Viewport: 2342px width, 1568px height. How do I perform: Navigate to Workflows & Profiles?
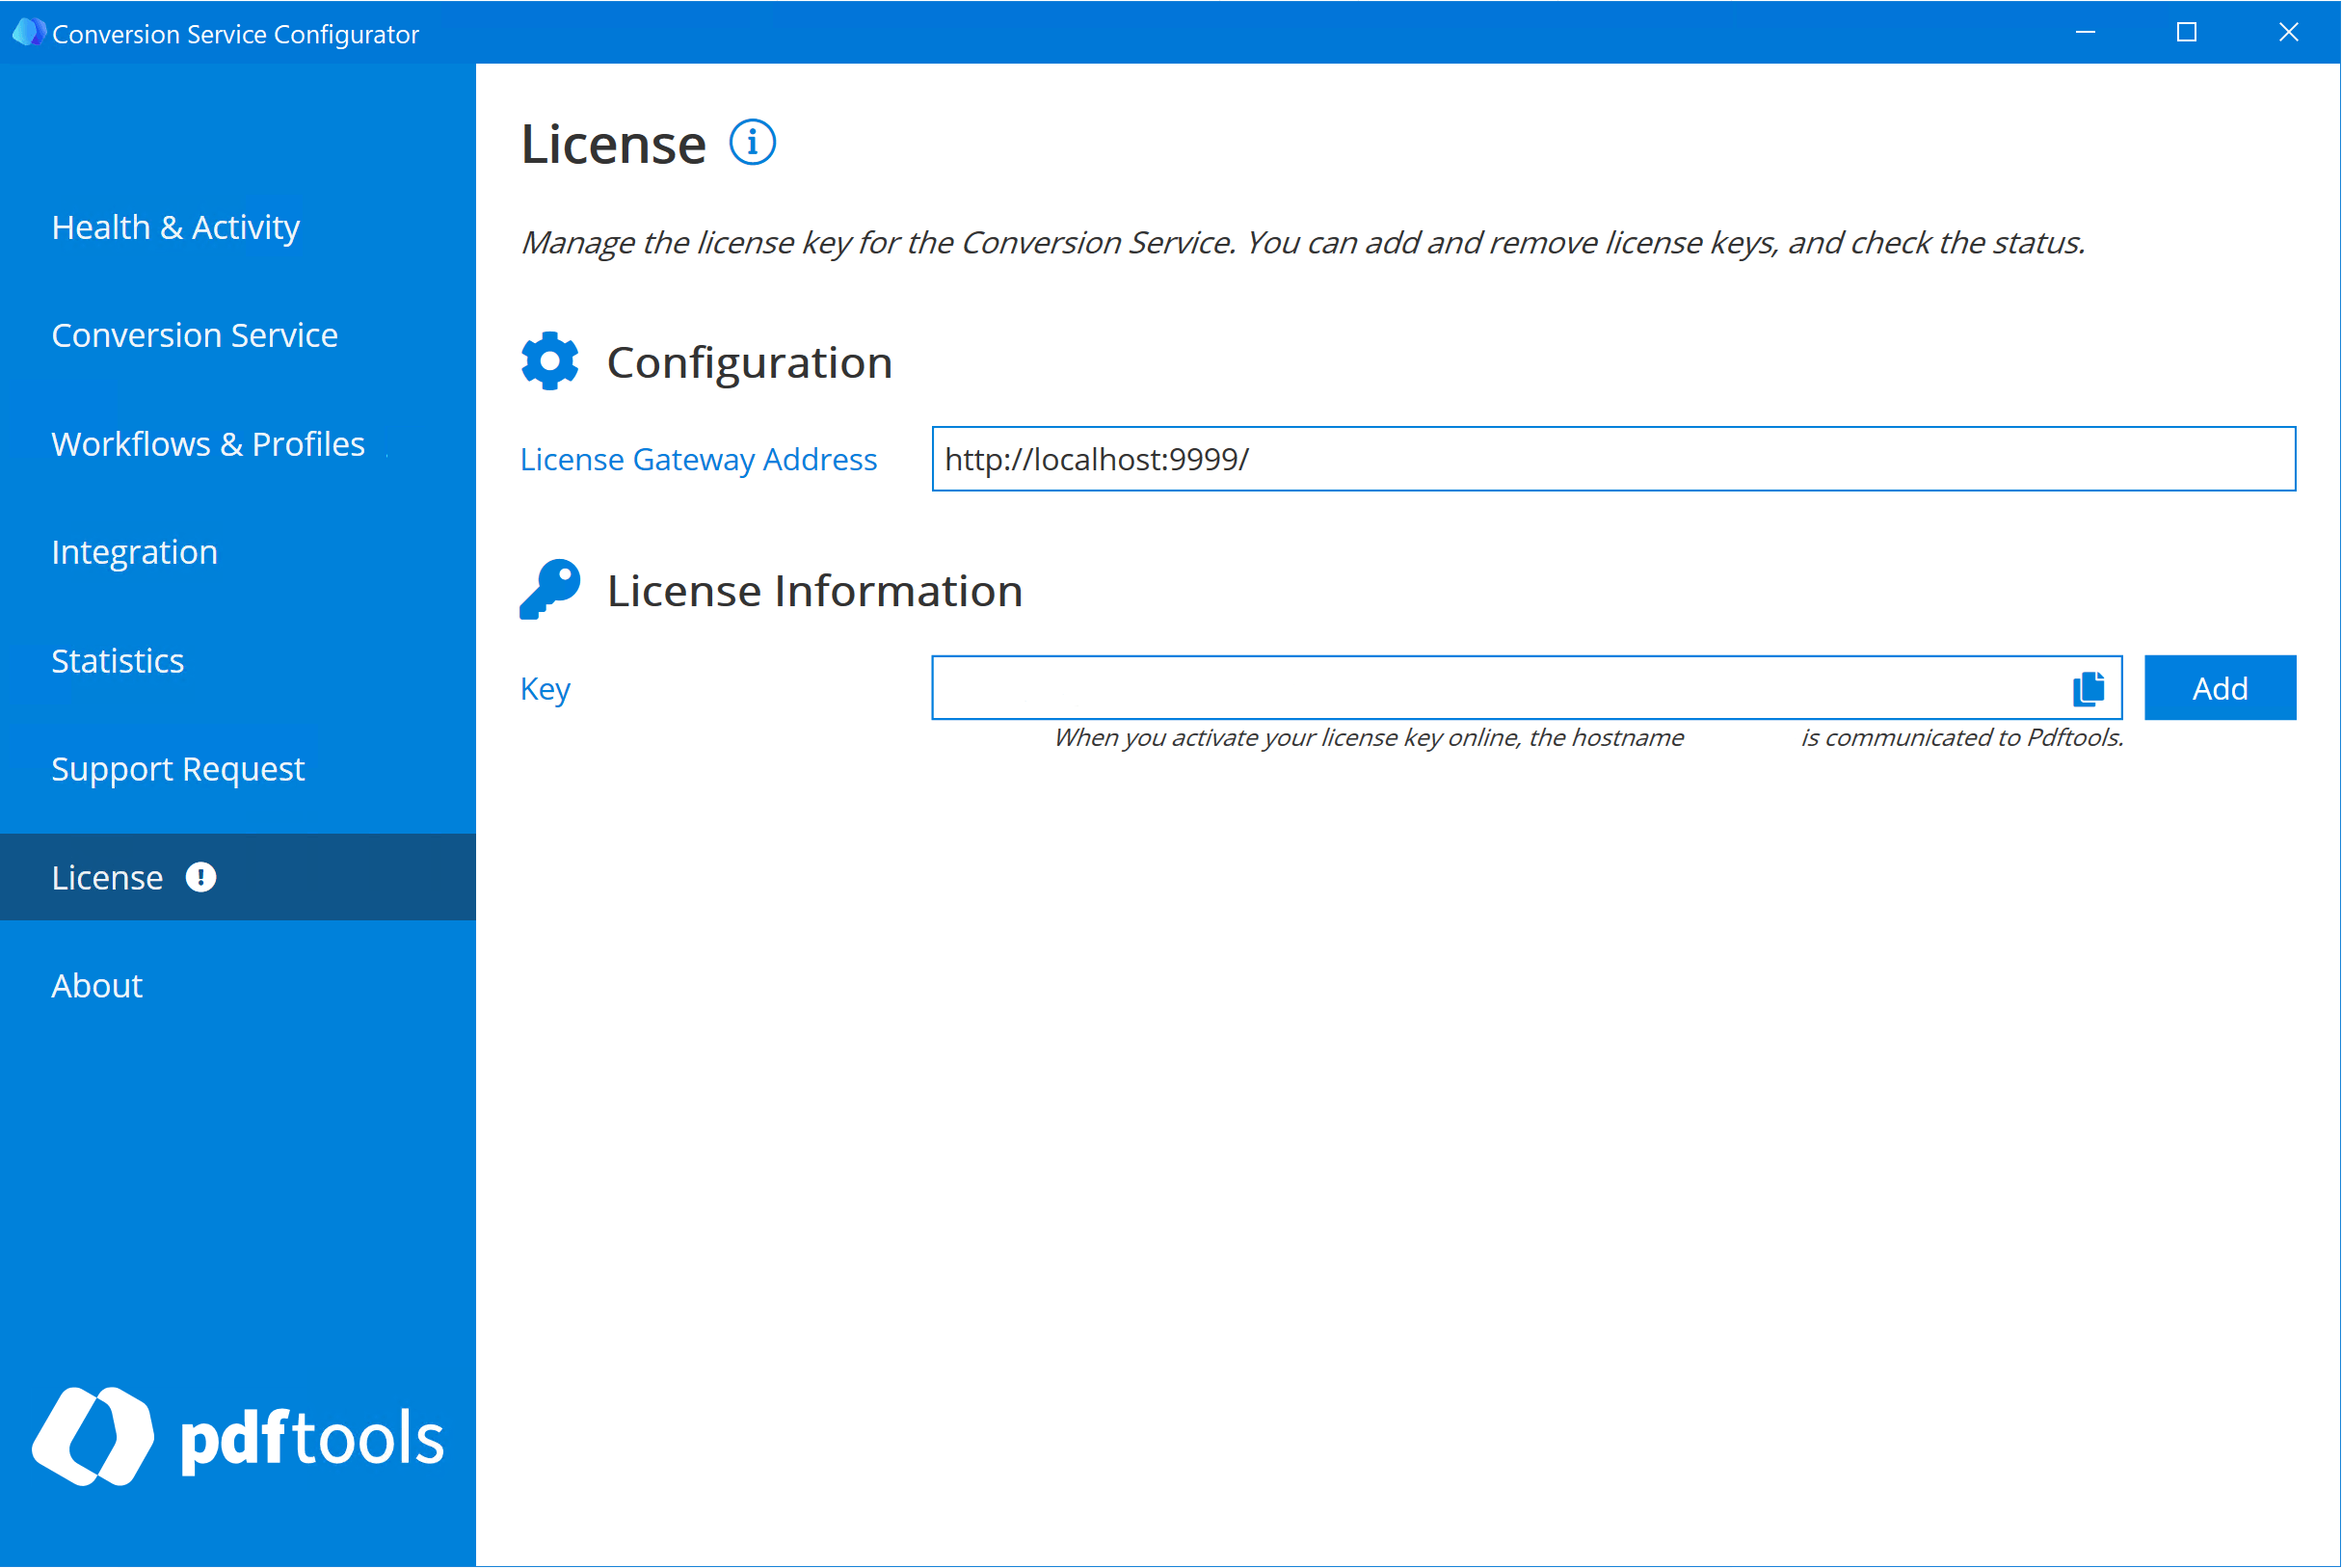(208, 444)
